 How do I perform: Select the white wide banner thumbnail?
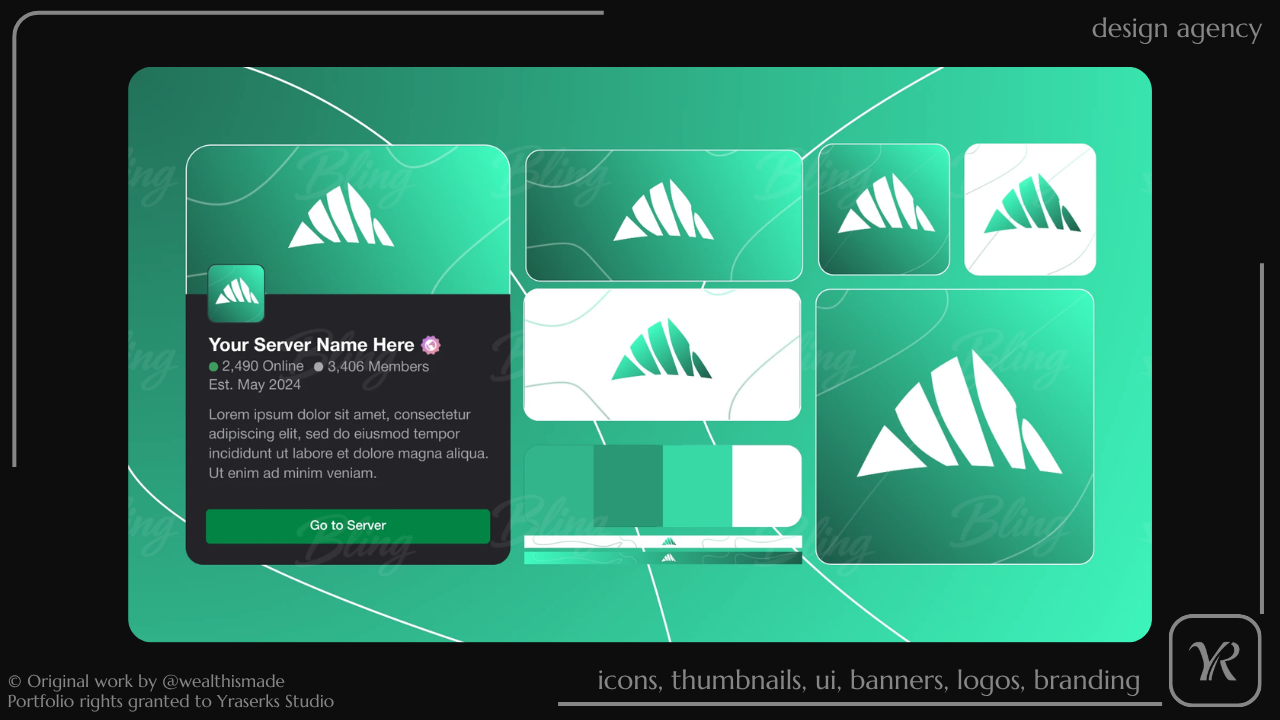pos(663,355)
